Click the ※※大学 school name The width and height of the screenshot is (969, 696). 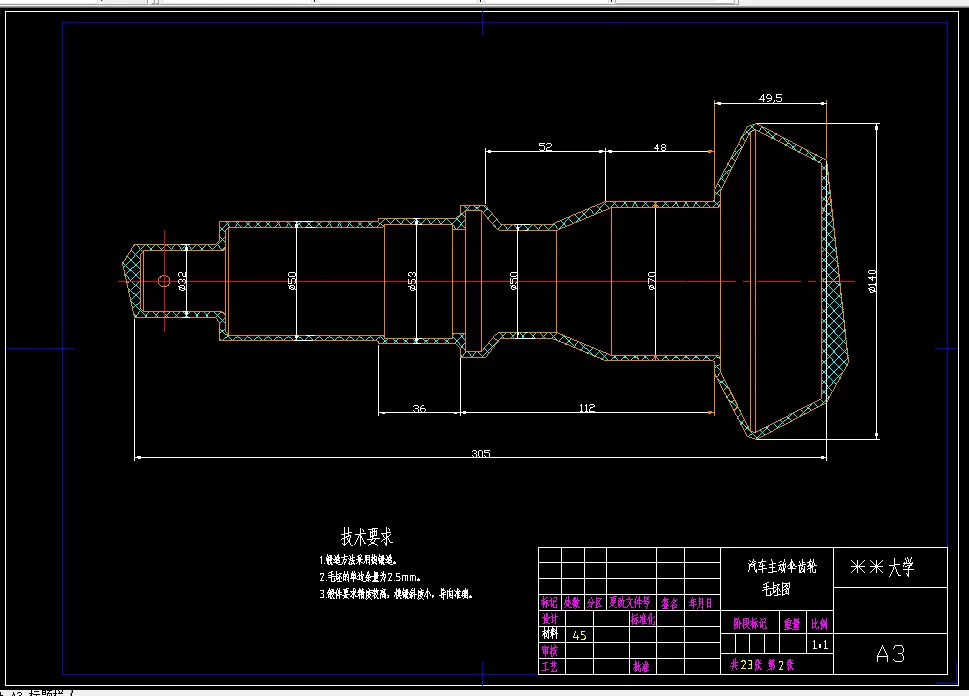click(x=882, y=567)
